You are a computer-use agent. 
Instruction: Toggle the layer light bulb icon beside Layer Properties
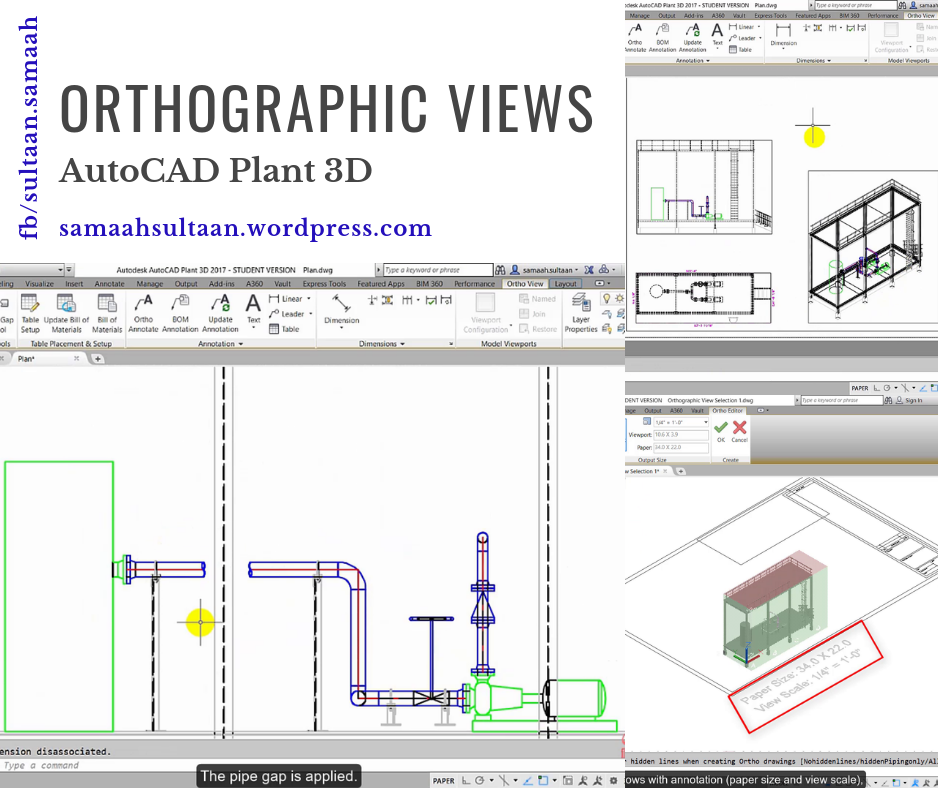tap(607, 298)
